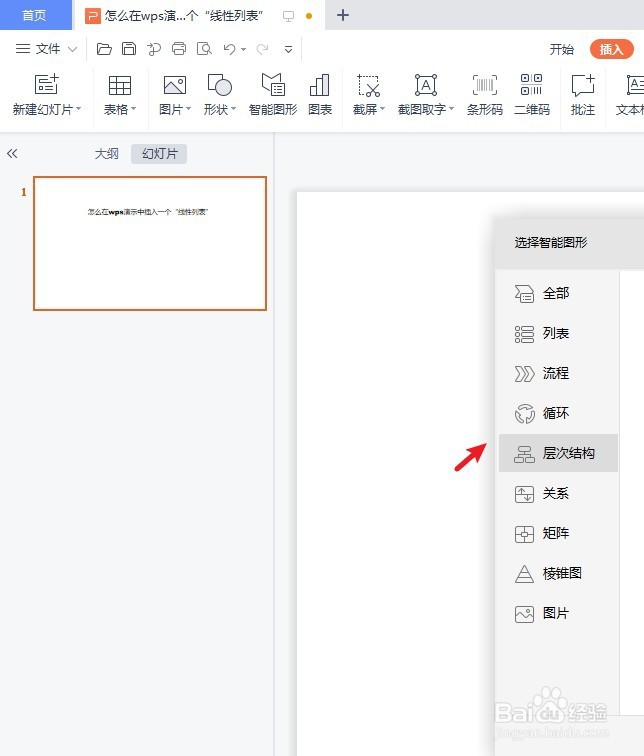Expand the 形状 dropdown arrow
This screenshot has height=756, width=644.
(233, 109)
